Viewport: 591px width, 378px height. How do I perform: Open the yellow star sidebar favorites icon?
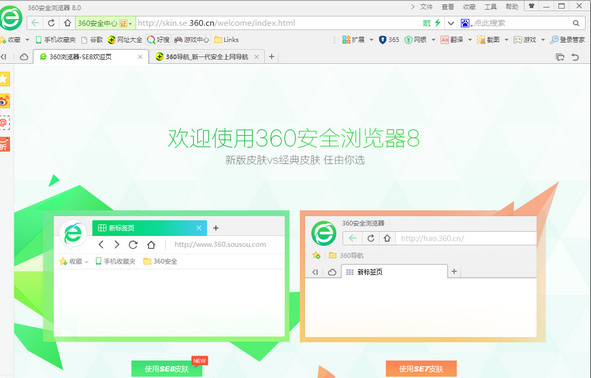(4, 79)
